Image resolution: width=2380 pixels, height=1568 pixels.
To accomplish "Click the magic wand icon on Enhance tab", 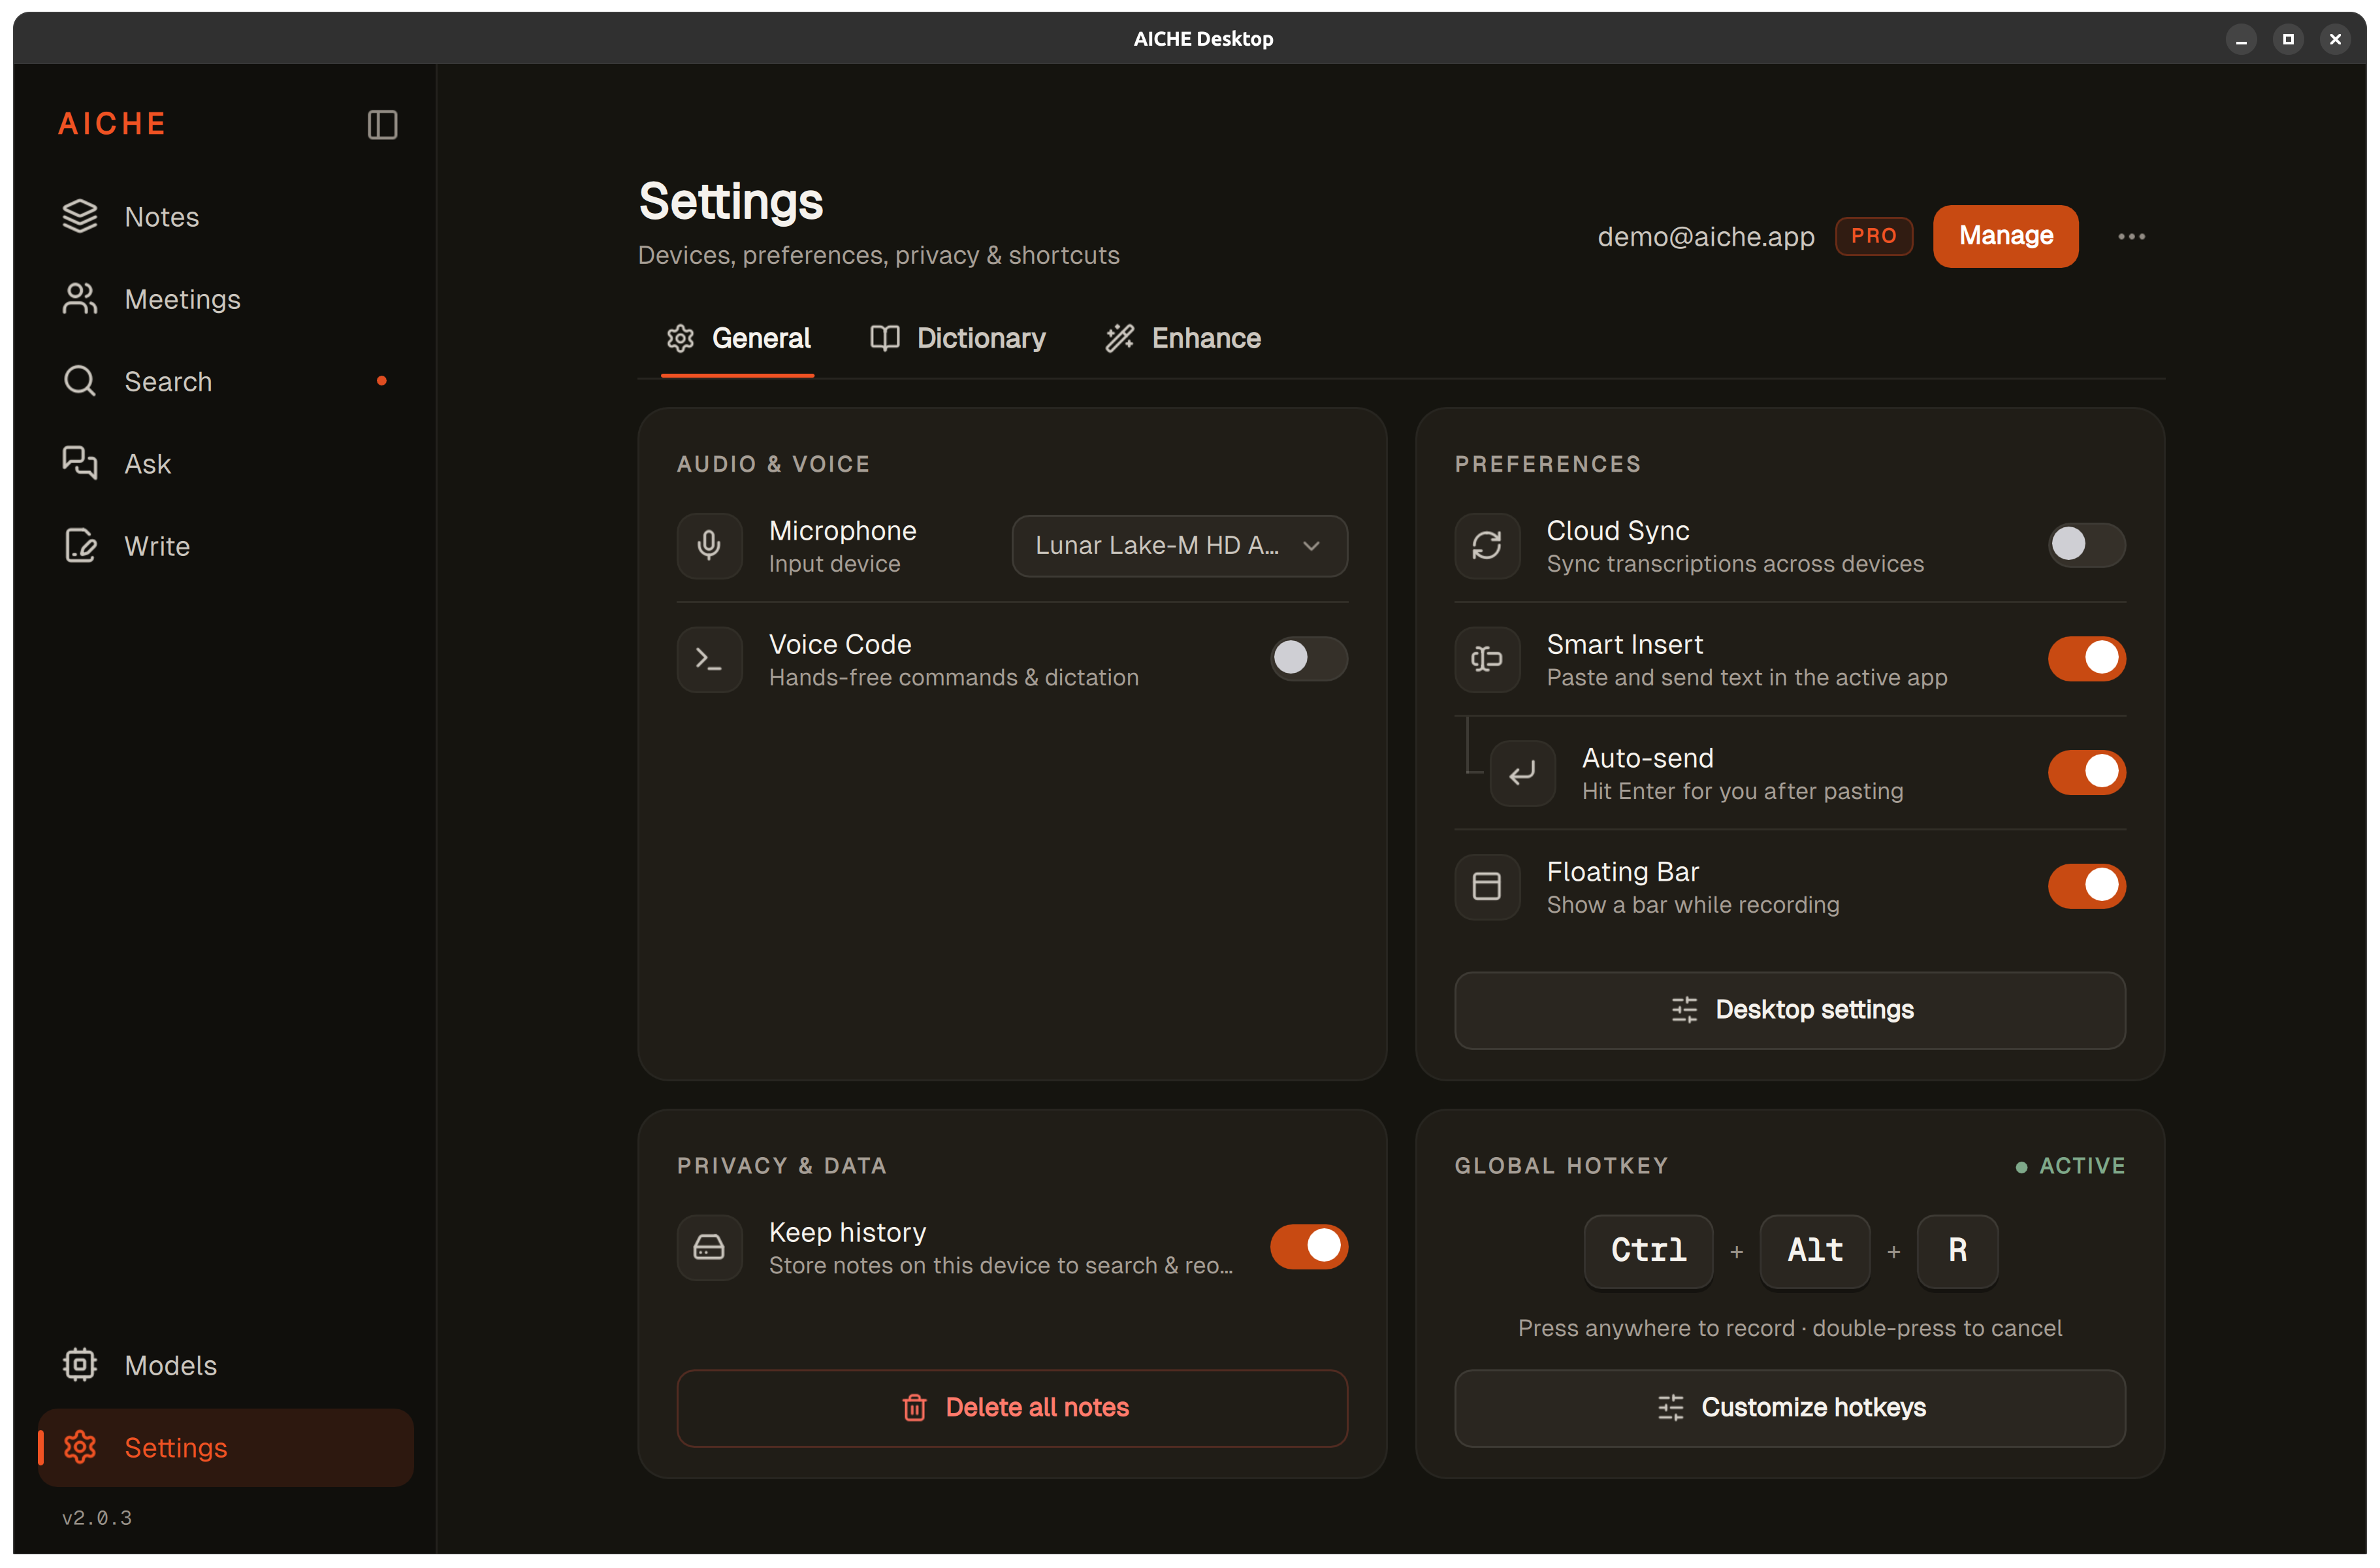I will (x=1120, y=338).
